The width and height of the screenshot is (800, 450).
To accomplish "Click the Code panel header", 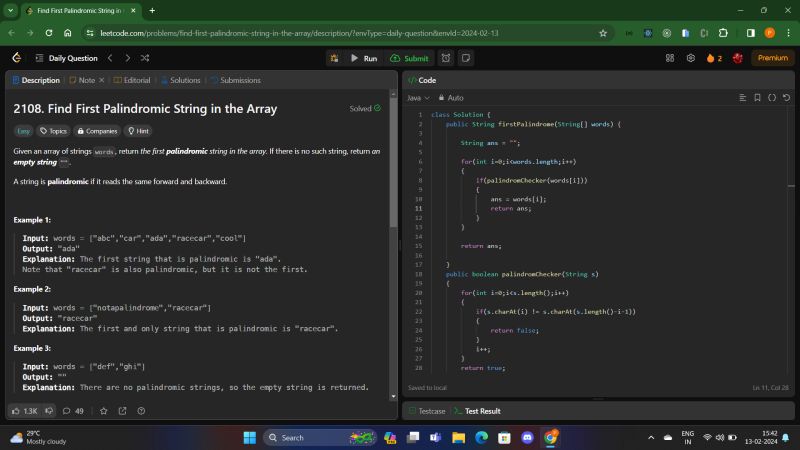I will click(x=423, y=80).
